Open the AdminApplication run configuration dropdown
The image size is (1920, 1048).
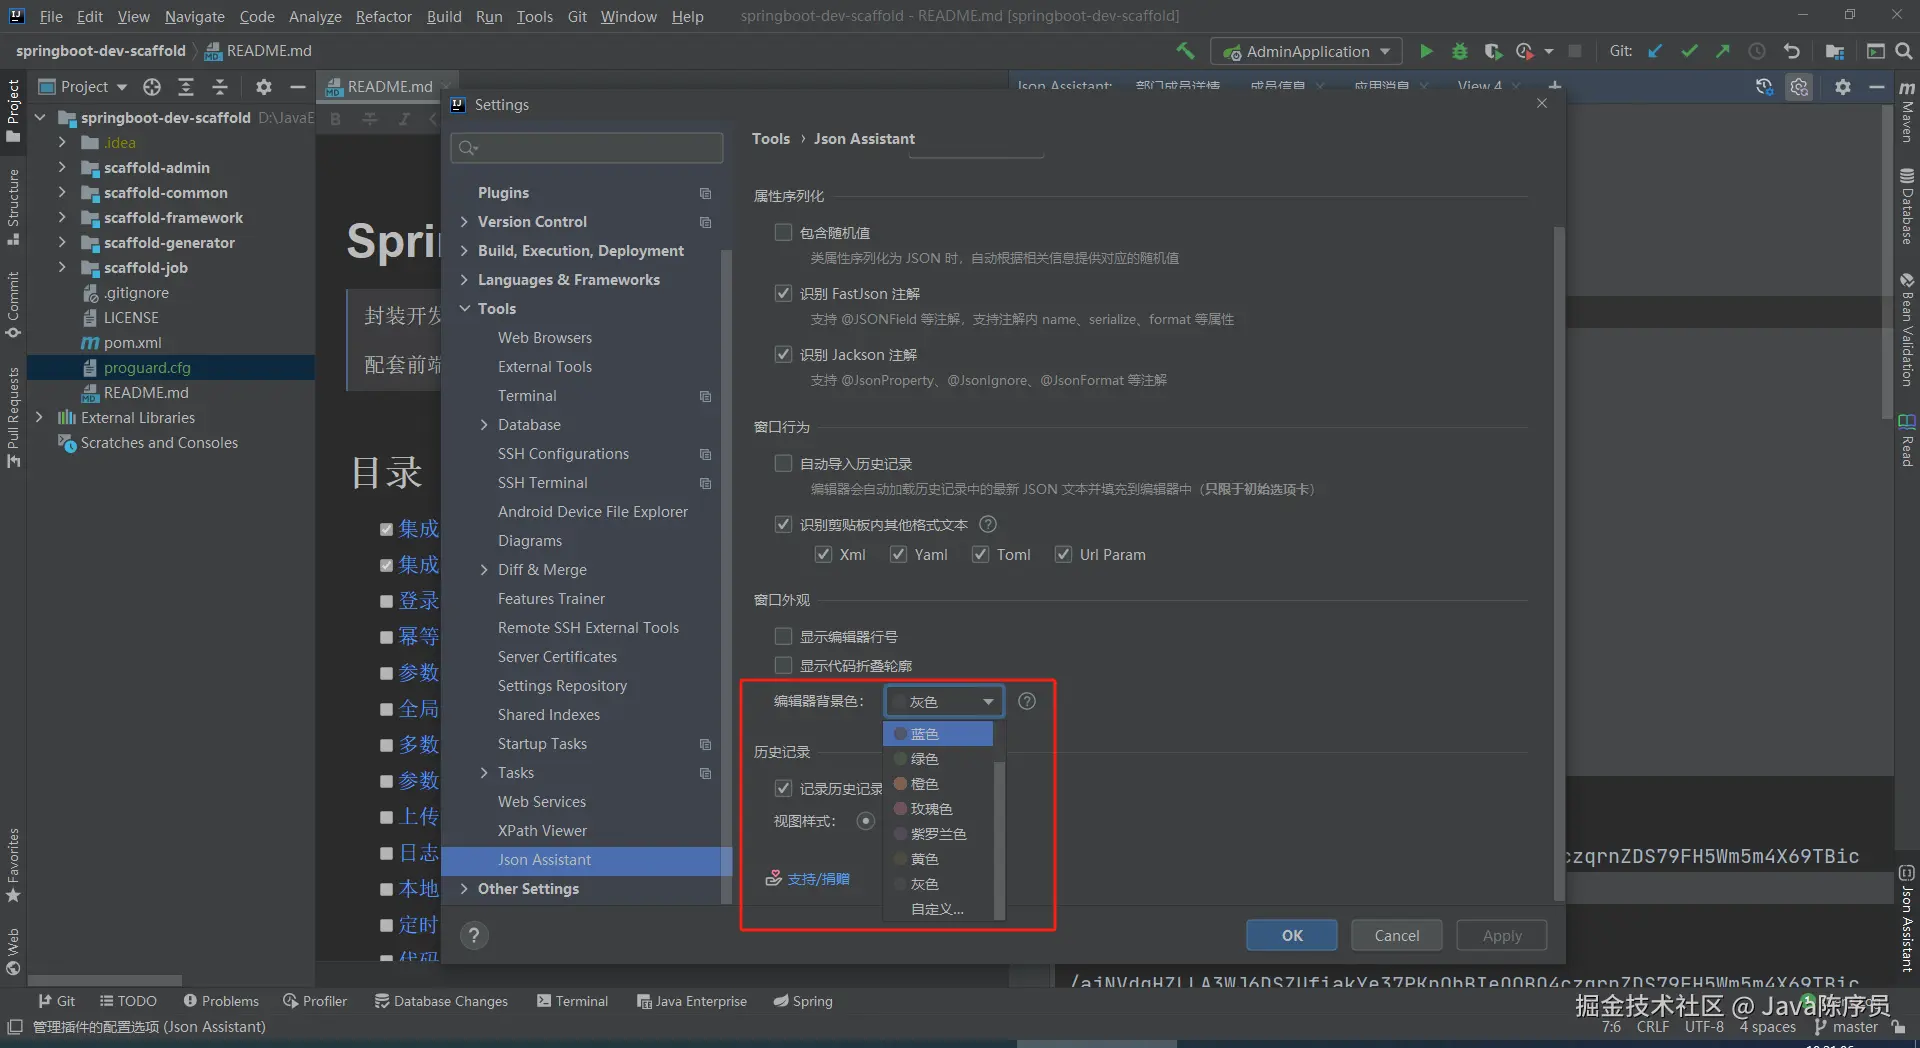tap(1306, 51)
